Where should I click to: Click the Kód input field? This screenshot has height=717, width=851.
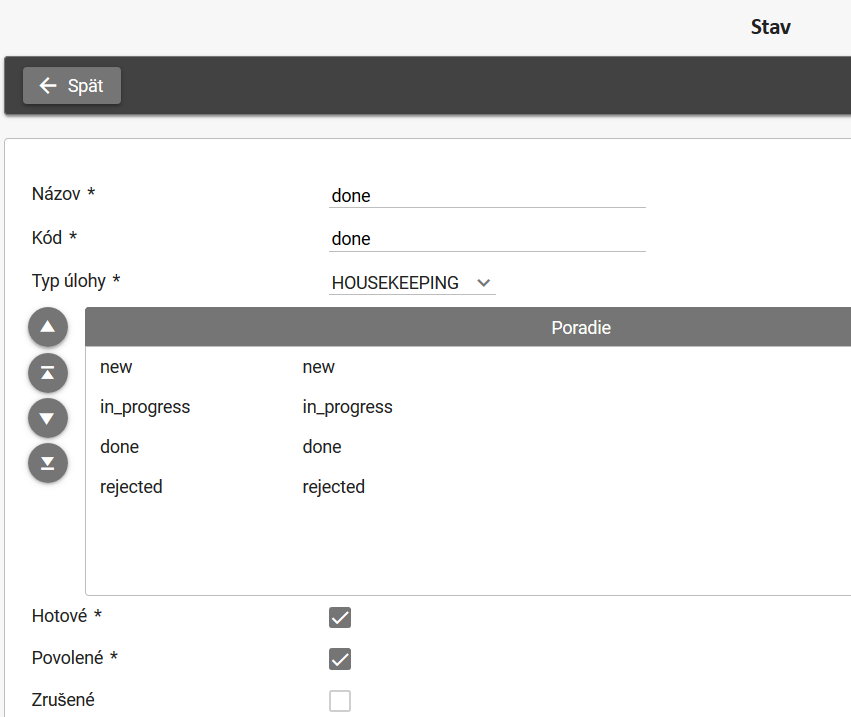tap(487, 239)
